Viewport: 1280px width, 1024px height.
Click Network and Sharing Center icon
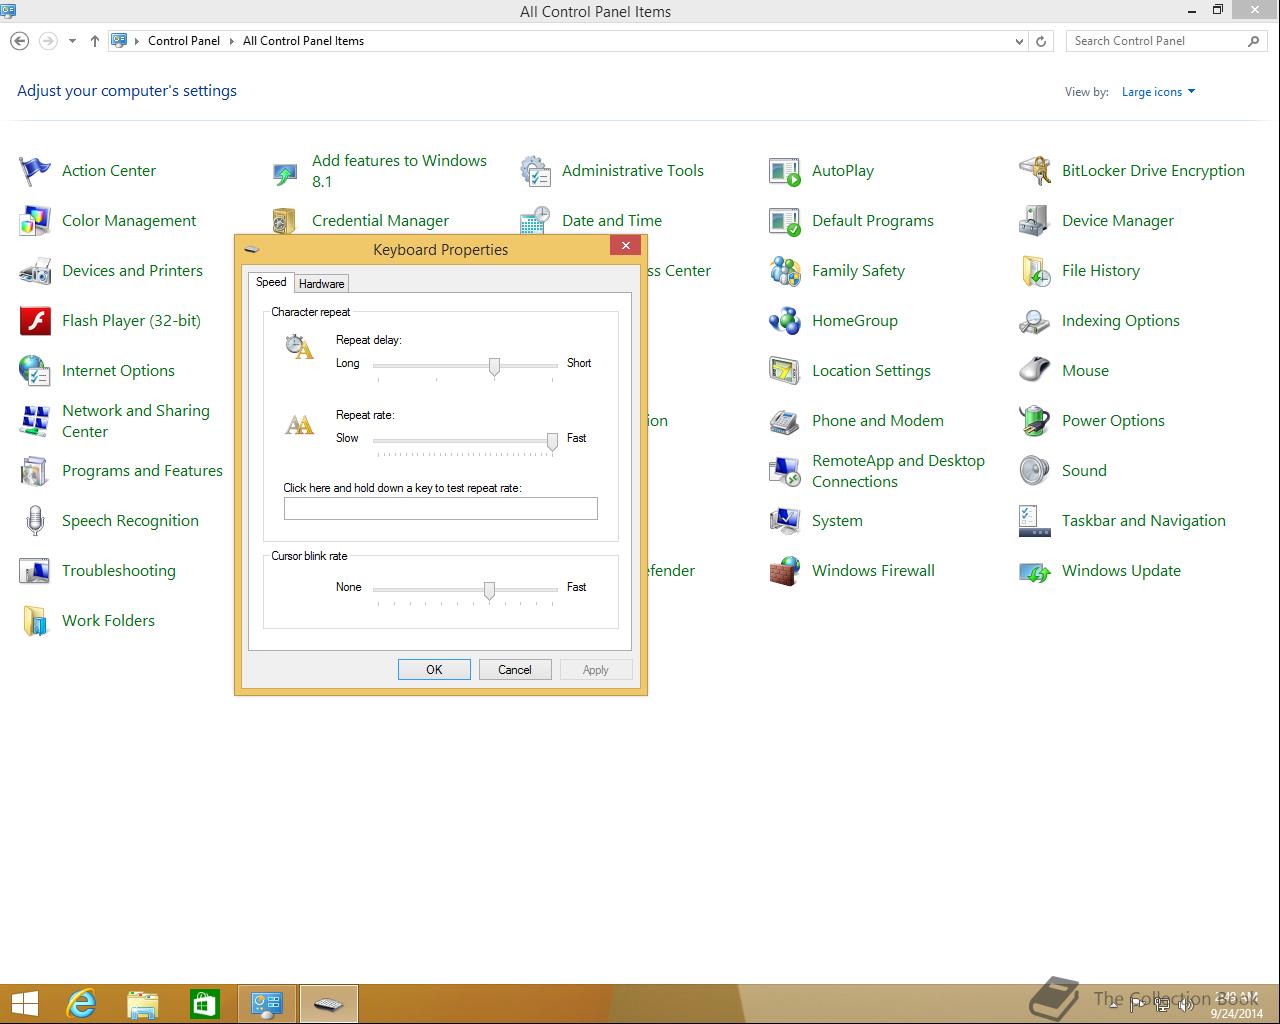(35, 421)
